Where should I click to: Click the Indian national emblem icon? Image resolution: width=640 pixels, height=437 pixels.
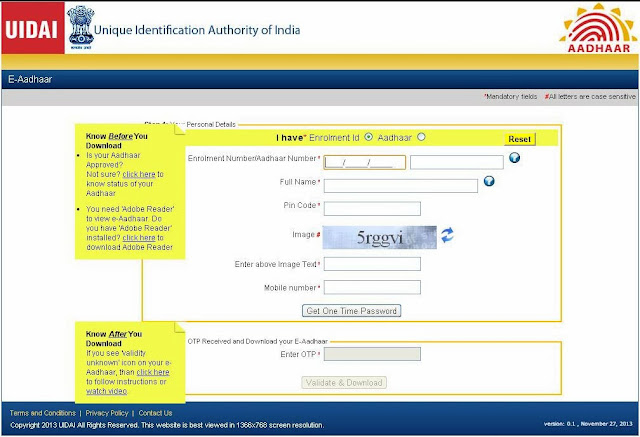pos(81,27)
